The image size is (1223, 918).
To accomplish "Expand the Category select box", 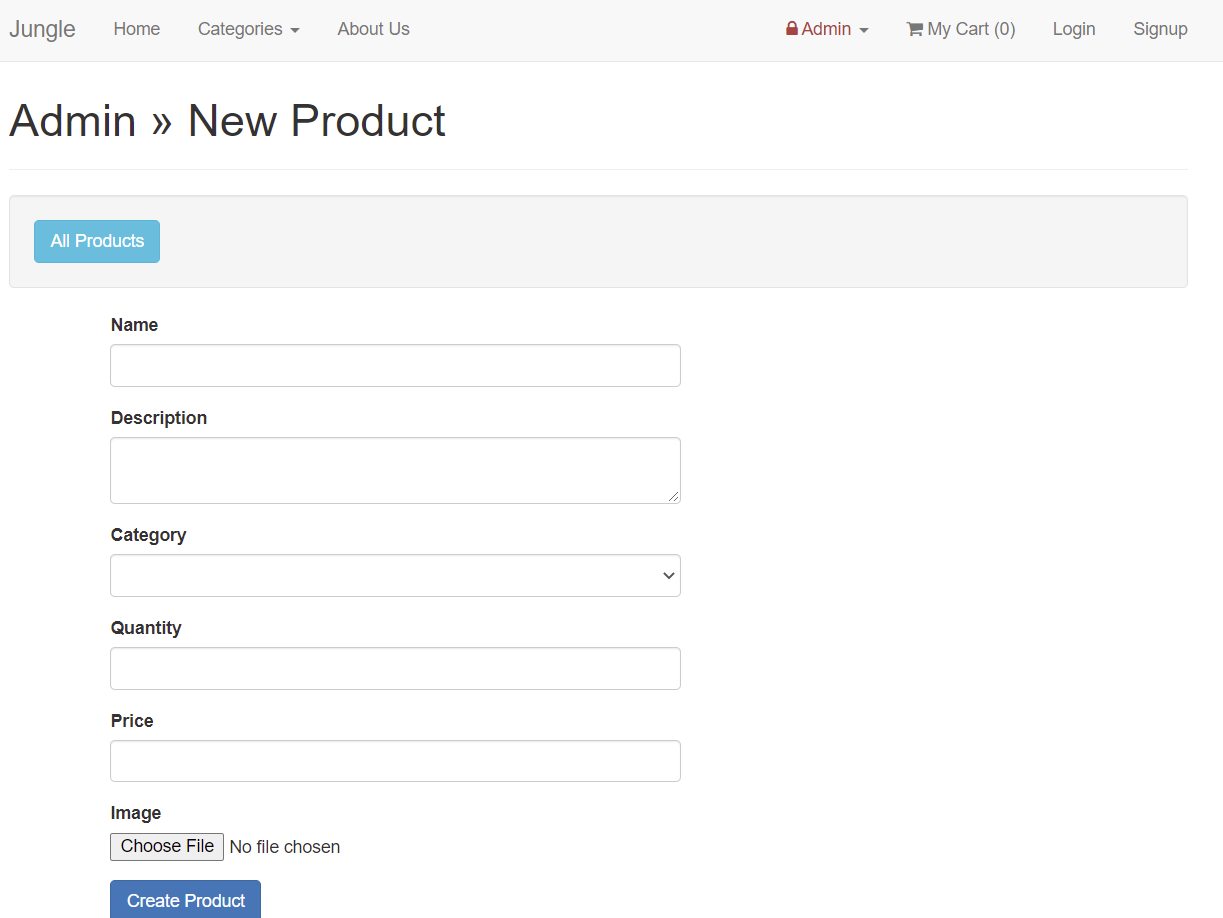I will [x=395, y=575].
